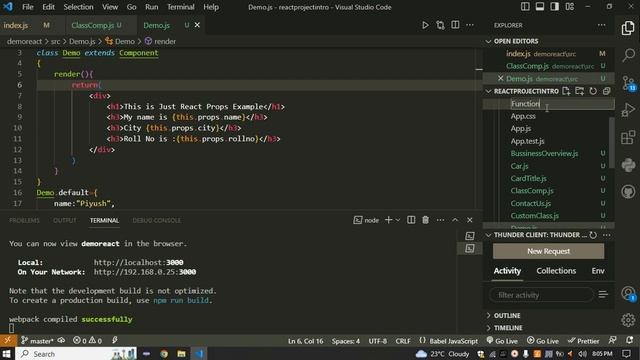Collapse the REACTPROJECTINTRO folder section

(489, 91)
